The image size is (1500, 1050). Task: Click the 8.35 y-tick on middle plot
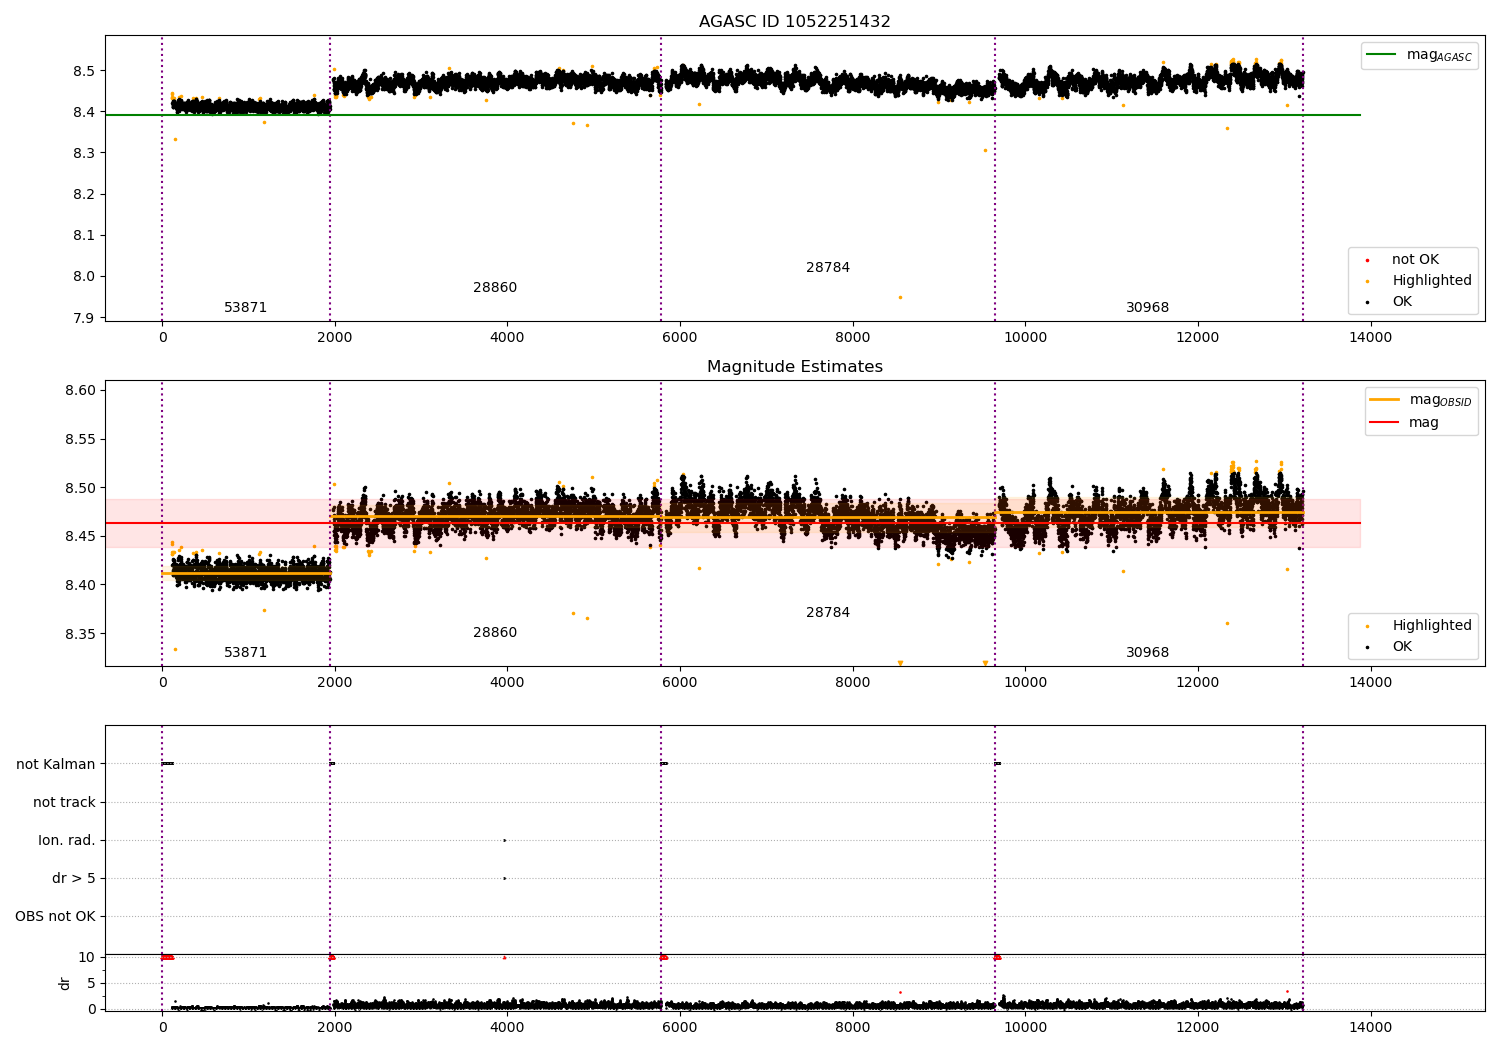pyautogui.click(x=79, y=634)
